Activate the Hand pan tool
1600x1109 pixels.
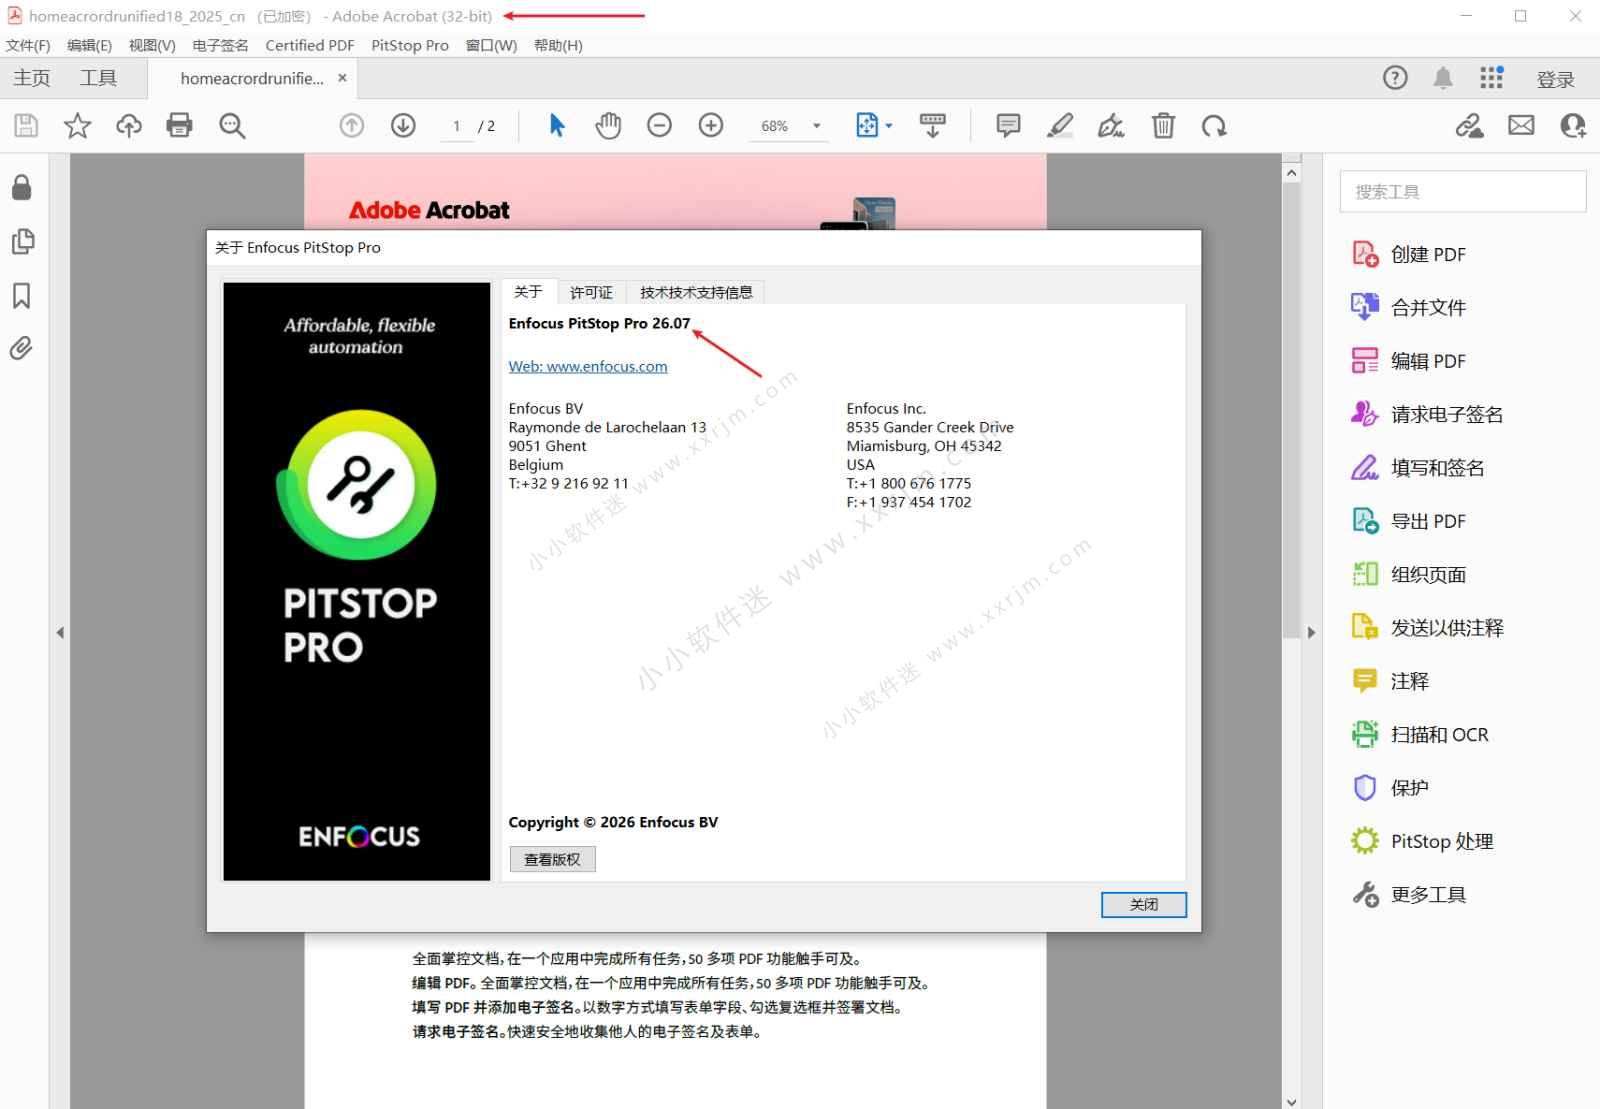[x=608, y=125]
